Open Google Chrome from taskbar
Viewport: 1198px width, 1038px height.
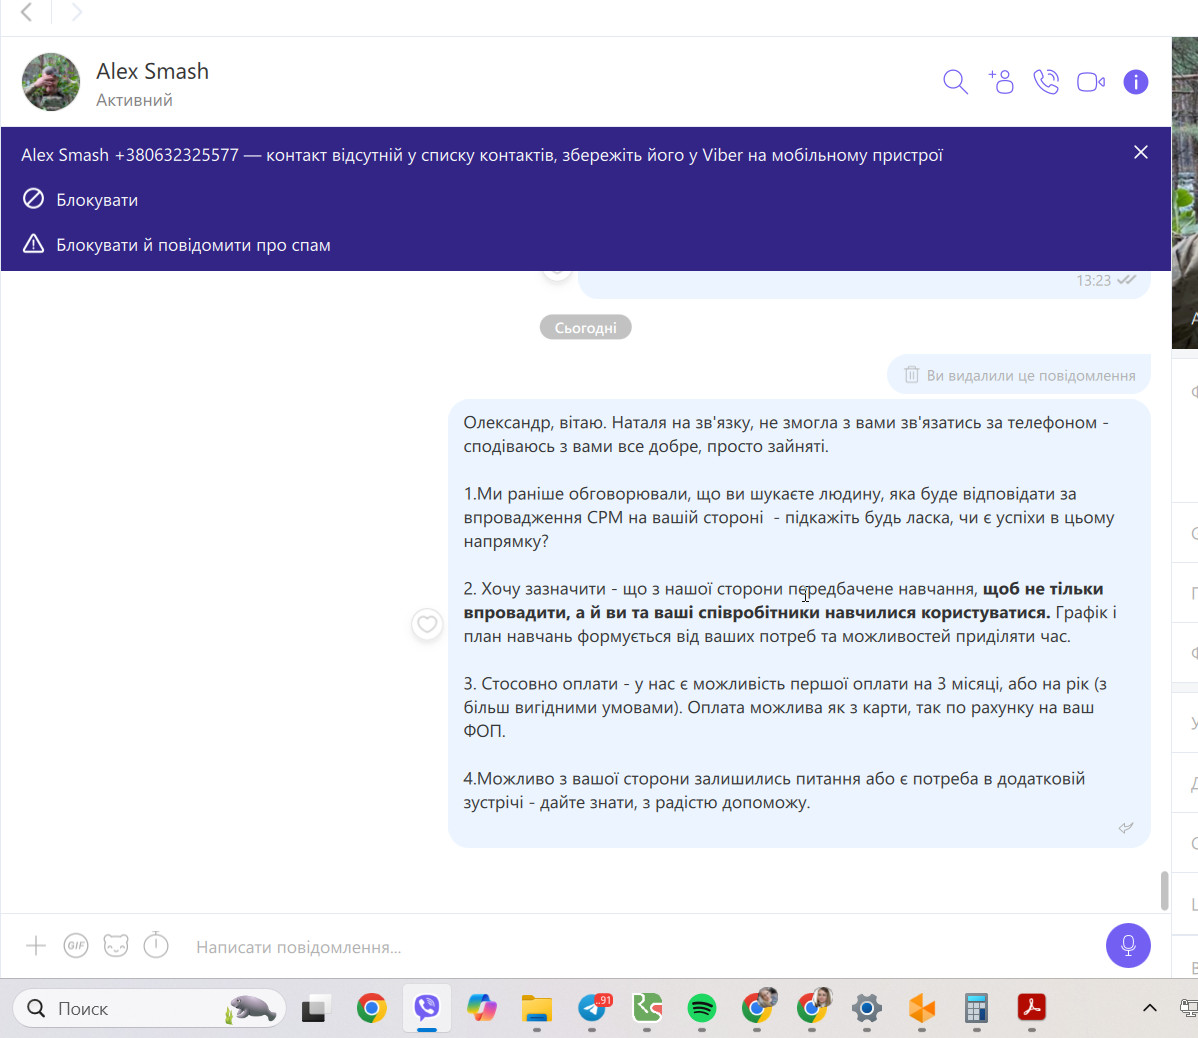point(371,1009)
